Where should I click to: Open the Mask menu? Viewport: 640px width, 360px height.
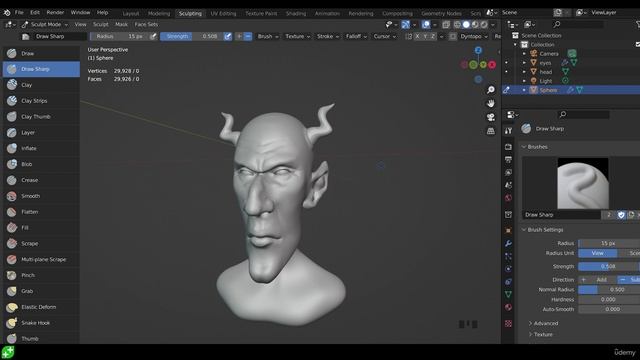point(121,24)
